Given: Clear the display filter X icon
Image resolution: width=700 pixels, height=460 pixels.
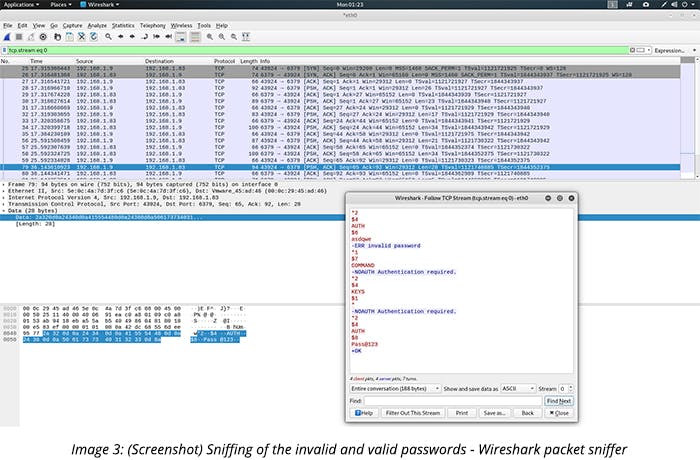Looking at the screenshot, I should [632, 50].
